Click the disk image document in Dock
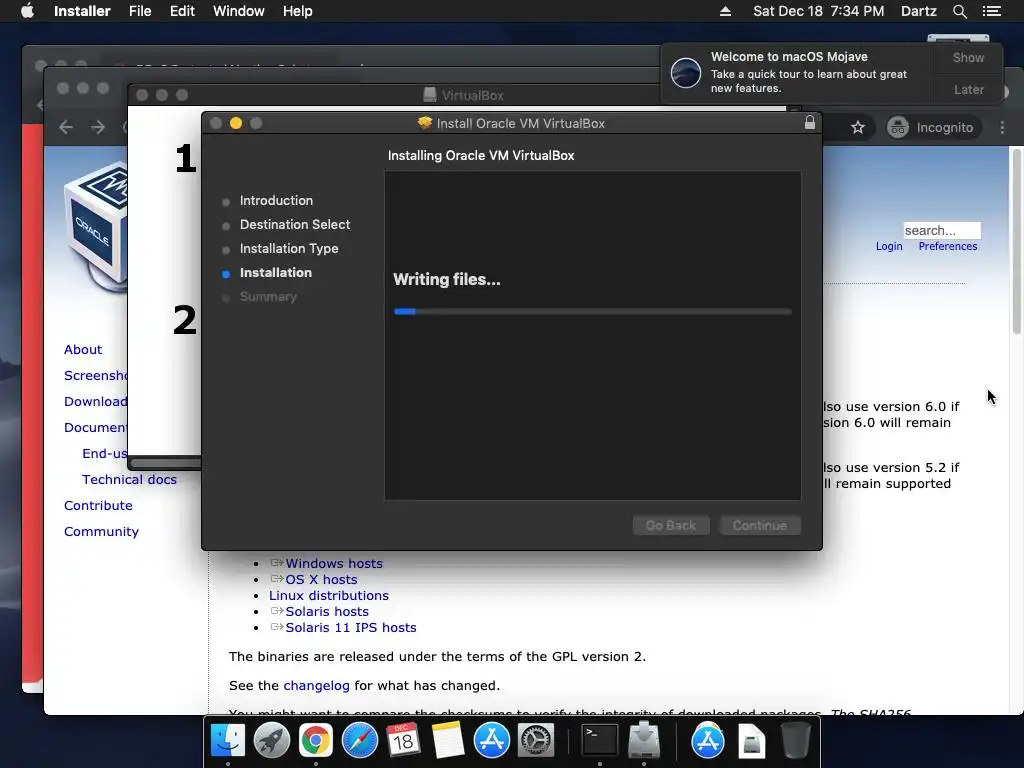This screenshot has height=768, width=1024. (752, 741)
